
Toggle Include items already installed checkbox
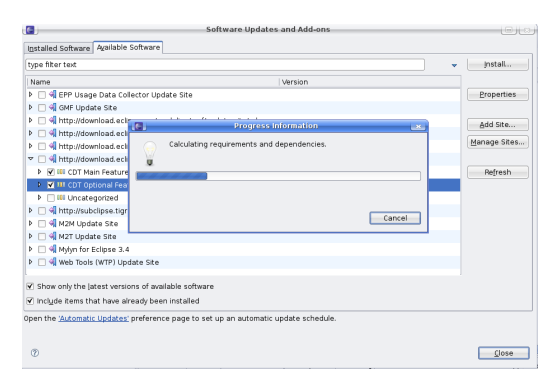coord(30,301)
